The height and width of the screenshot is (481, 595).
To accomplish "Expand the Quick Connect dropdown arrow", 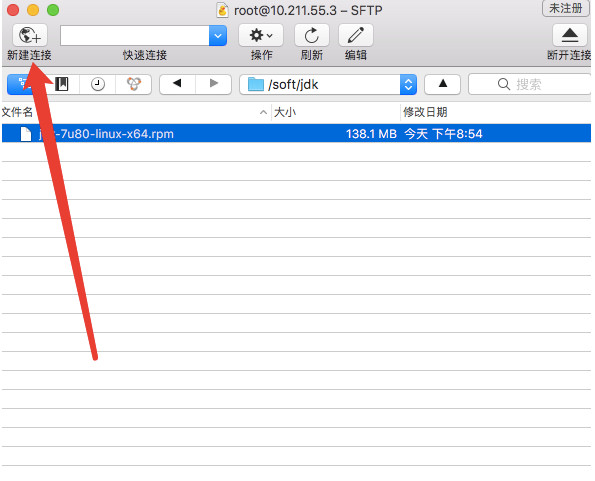I will pos(218,36).
